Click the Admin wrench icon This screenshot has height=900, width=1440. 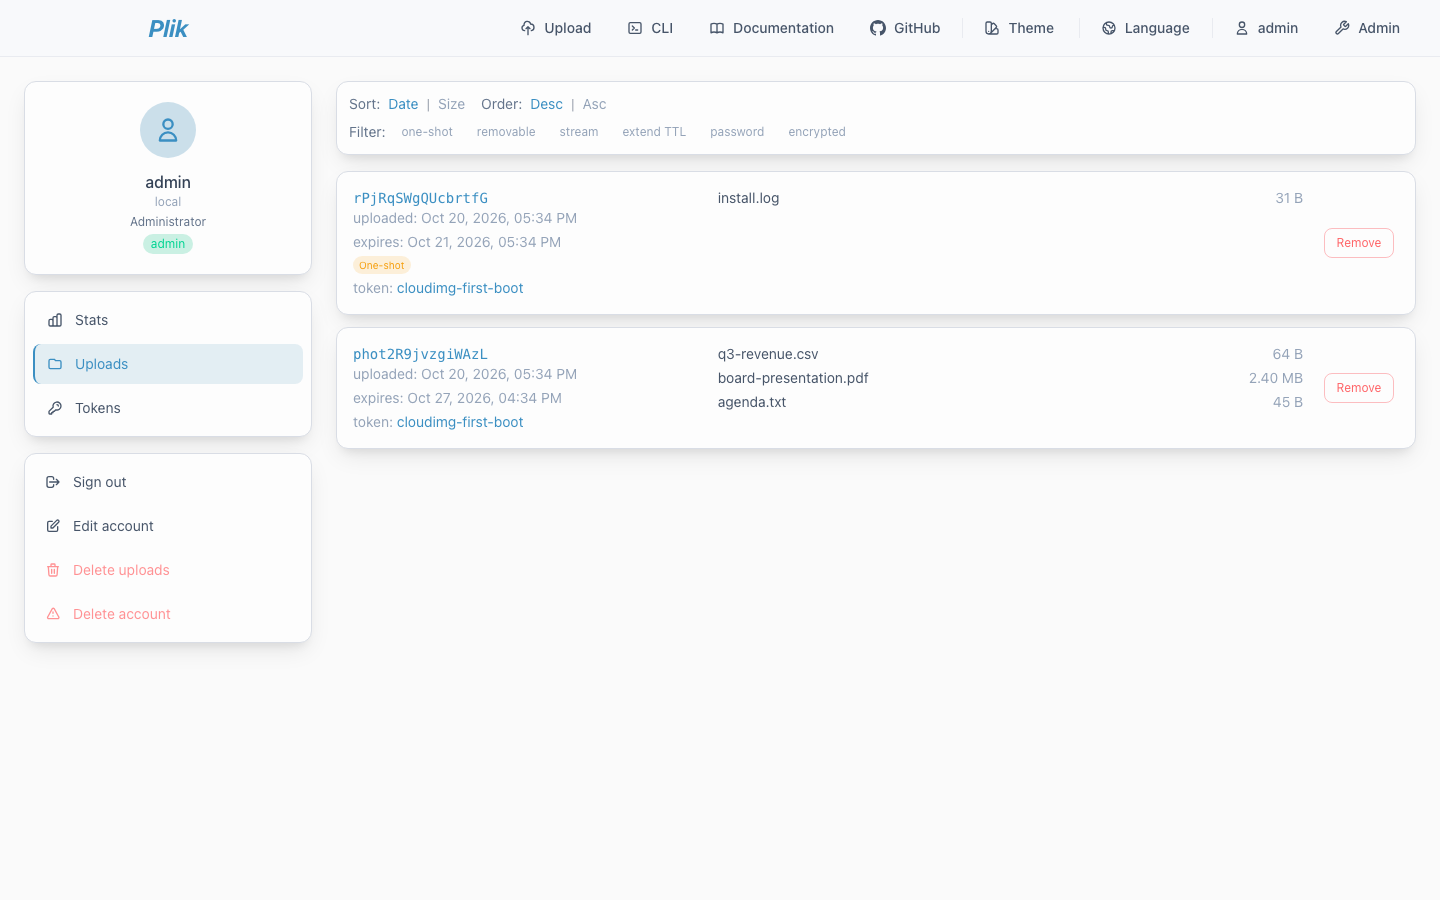(1342, 28)
